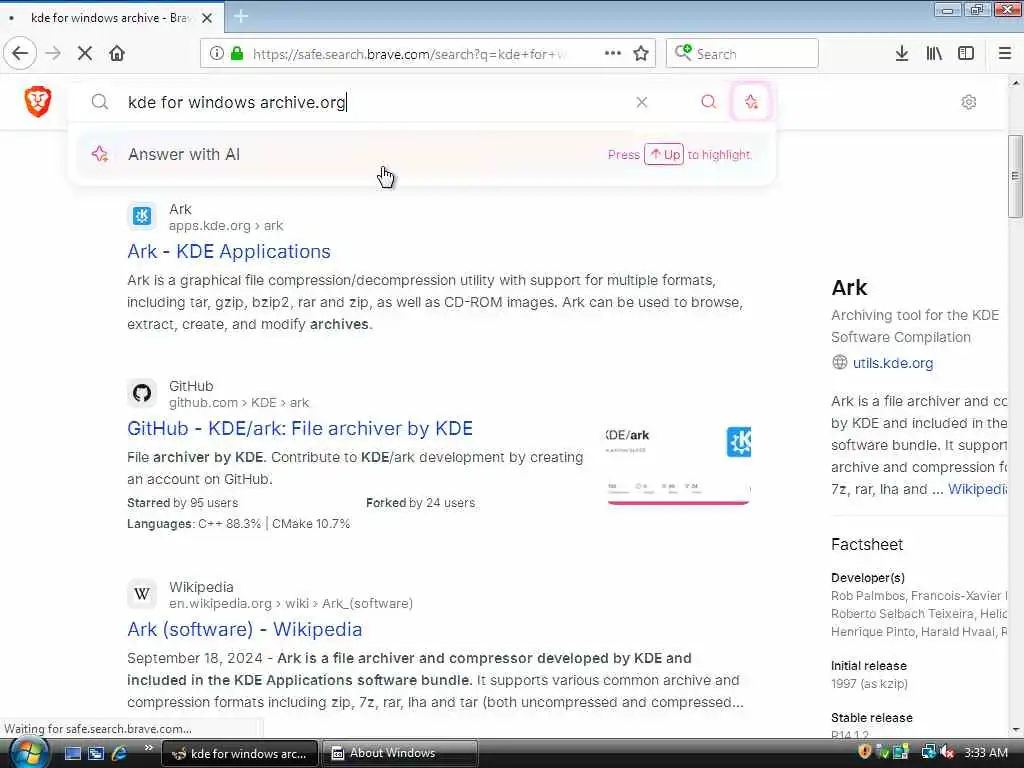
Task: Click 'Starred by 95 users' text
Action: [x=182, y=503]
